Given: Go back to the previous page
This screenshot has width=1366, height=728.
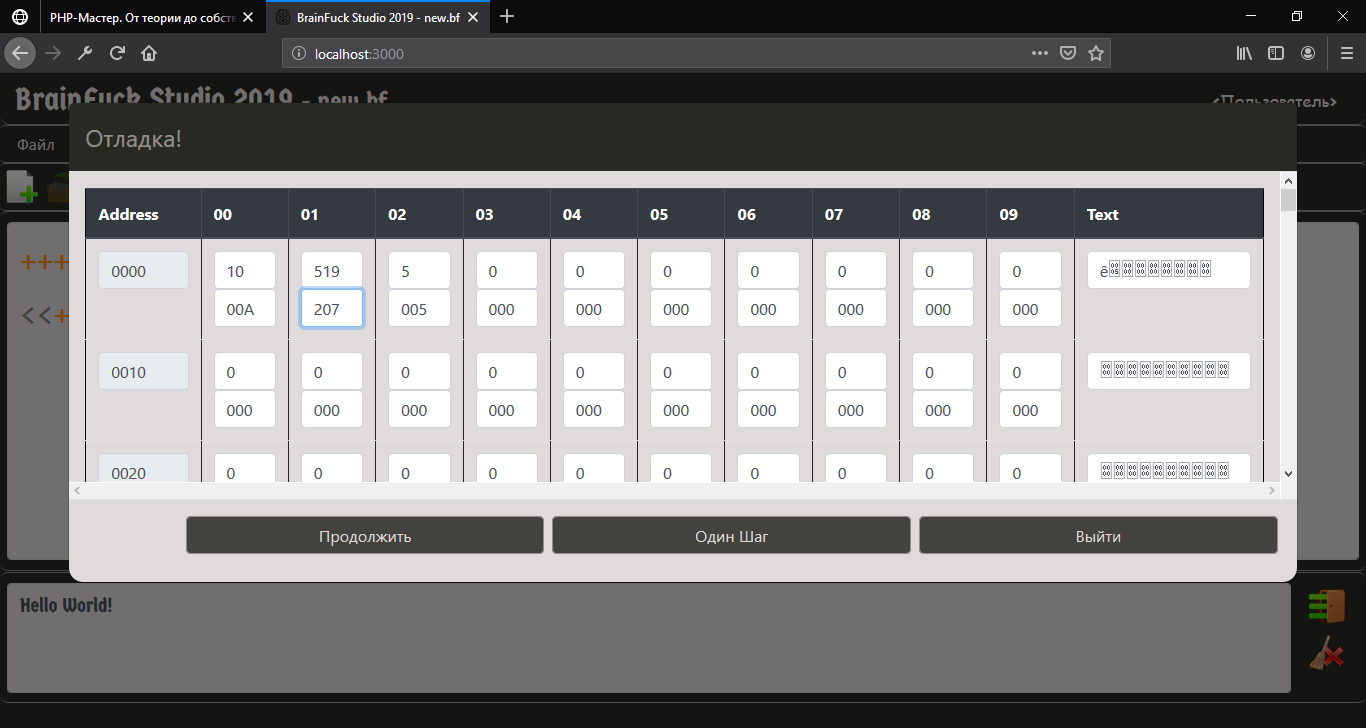Looking at the screenshot, I should (20, 53).
